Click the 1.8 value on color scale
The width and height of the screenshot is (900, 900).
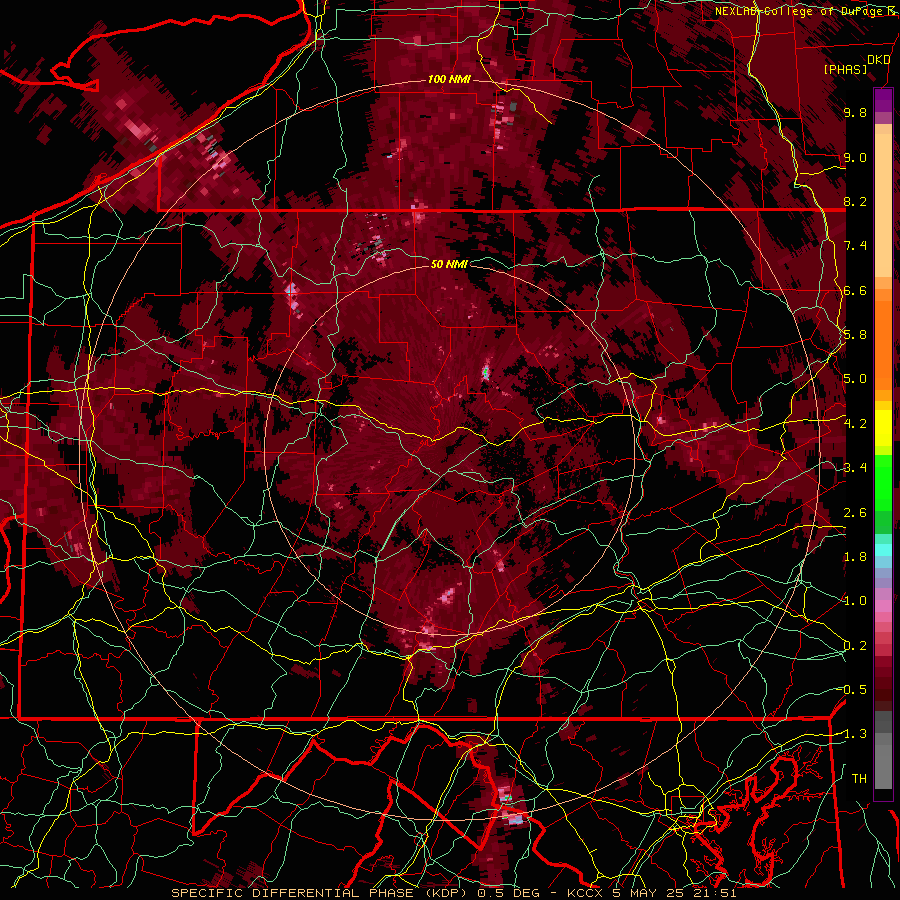(x=855, y=557)
